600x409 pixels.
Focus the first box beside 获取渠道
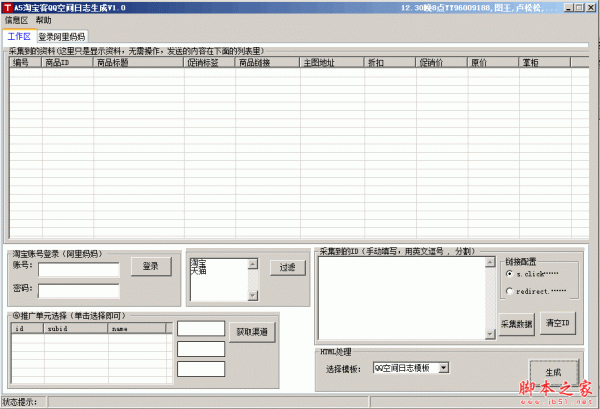[x=201, y=329]
